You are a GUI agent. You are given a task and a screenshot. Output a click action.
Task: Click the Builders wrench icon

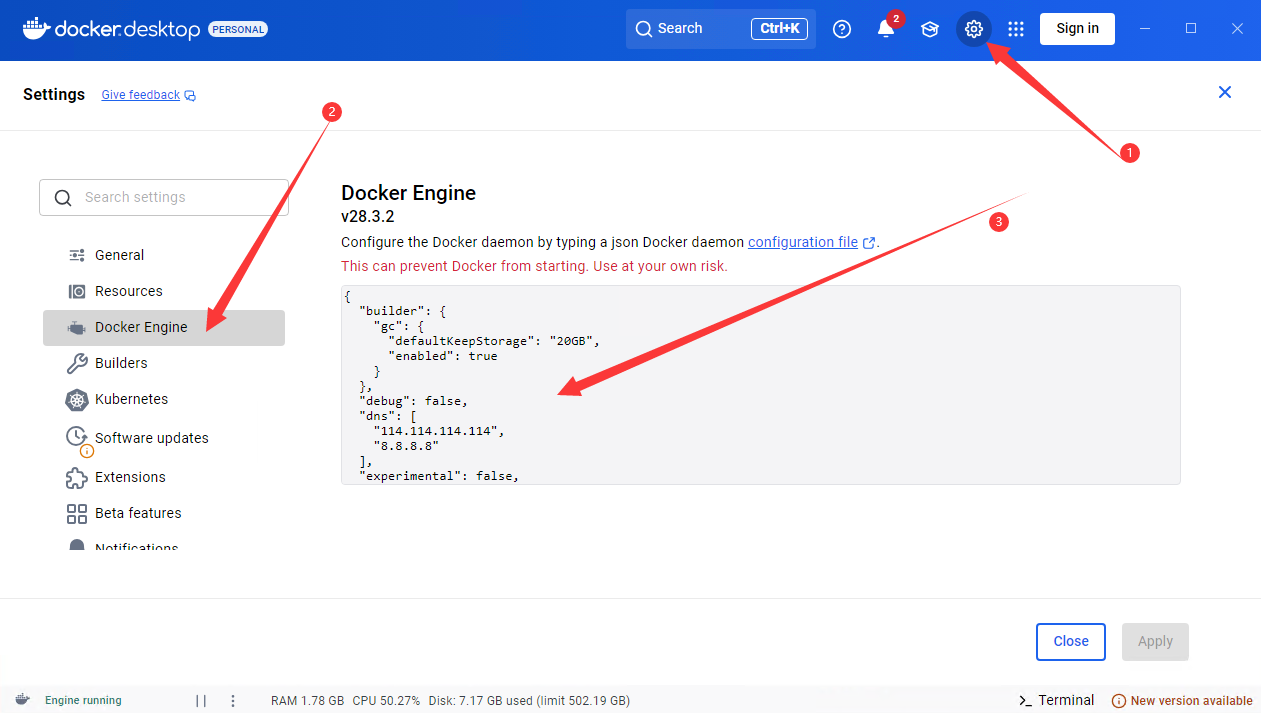pyautogui.click(x=77, y=363)
